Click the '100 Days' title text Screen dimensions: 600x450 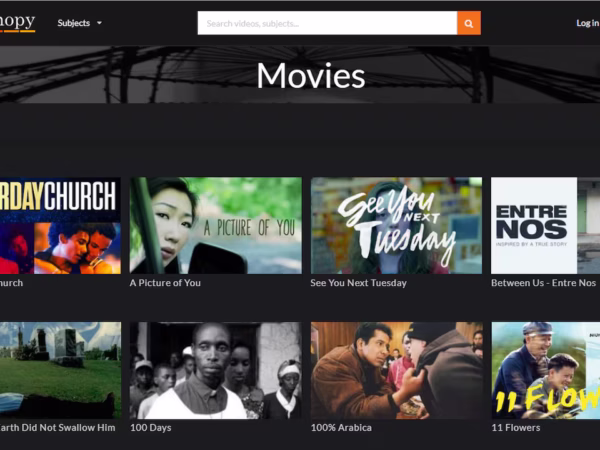click(151, 427)
